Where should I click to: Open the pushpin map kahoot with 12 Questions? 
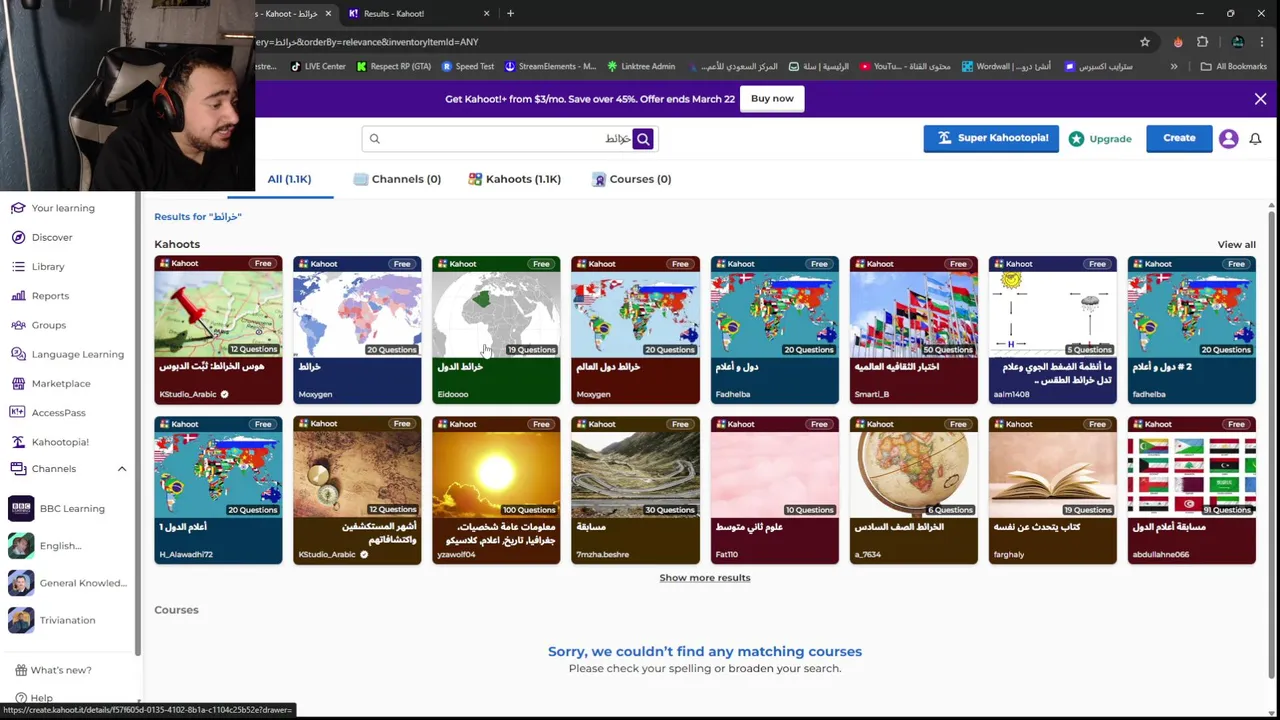click(x=218, y=330)
